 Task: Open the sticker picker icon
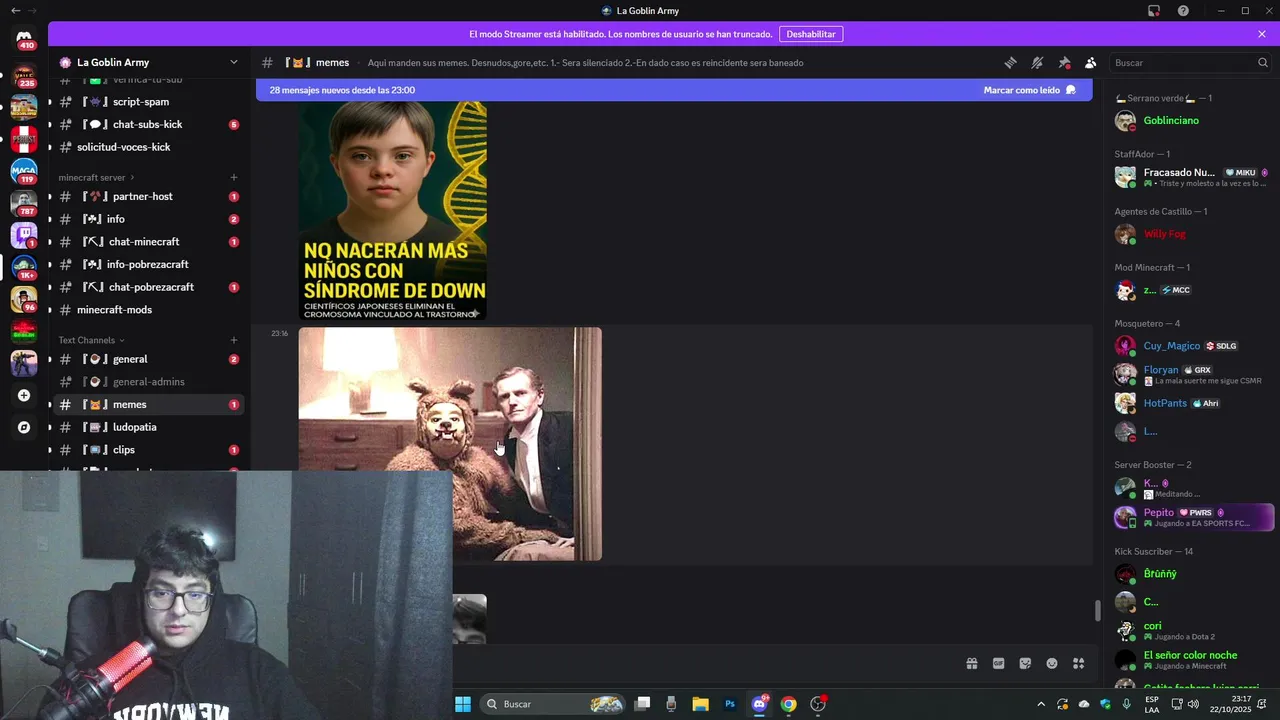tap(1025, 663)
